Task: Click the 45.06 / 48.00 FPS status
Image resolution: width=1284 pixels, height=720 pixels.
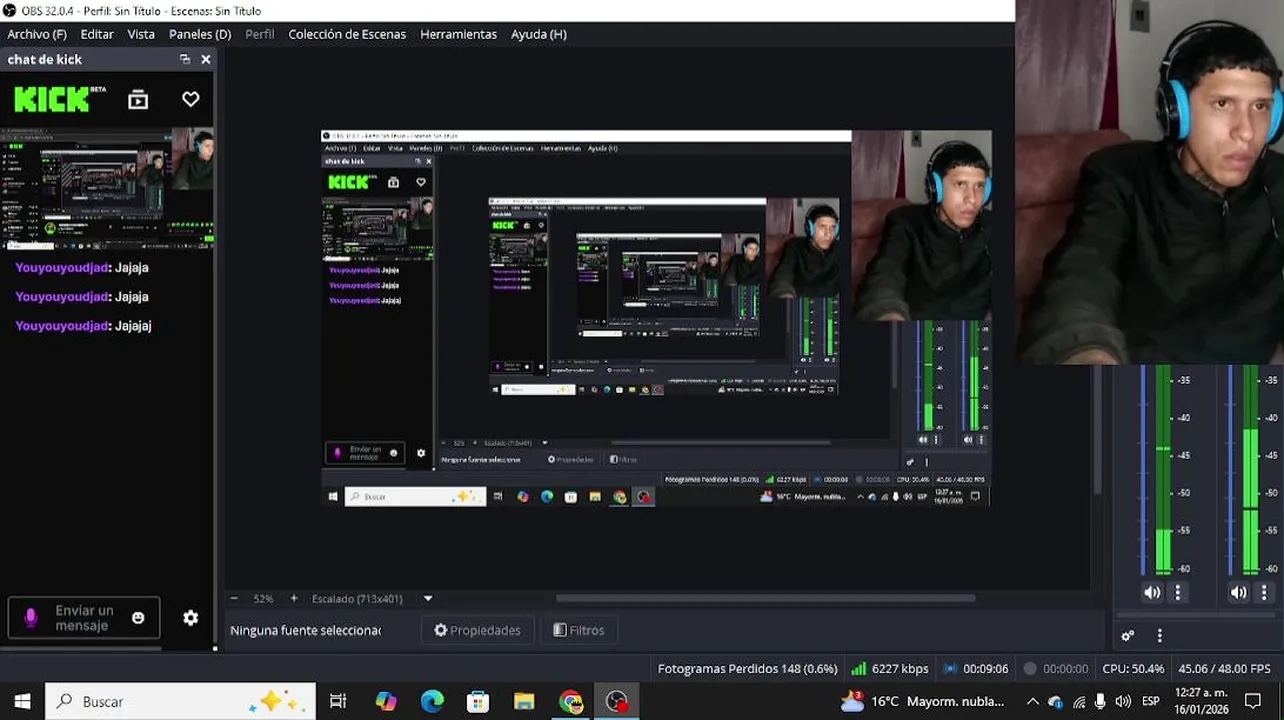Action: point(1224,669)
